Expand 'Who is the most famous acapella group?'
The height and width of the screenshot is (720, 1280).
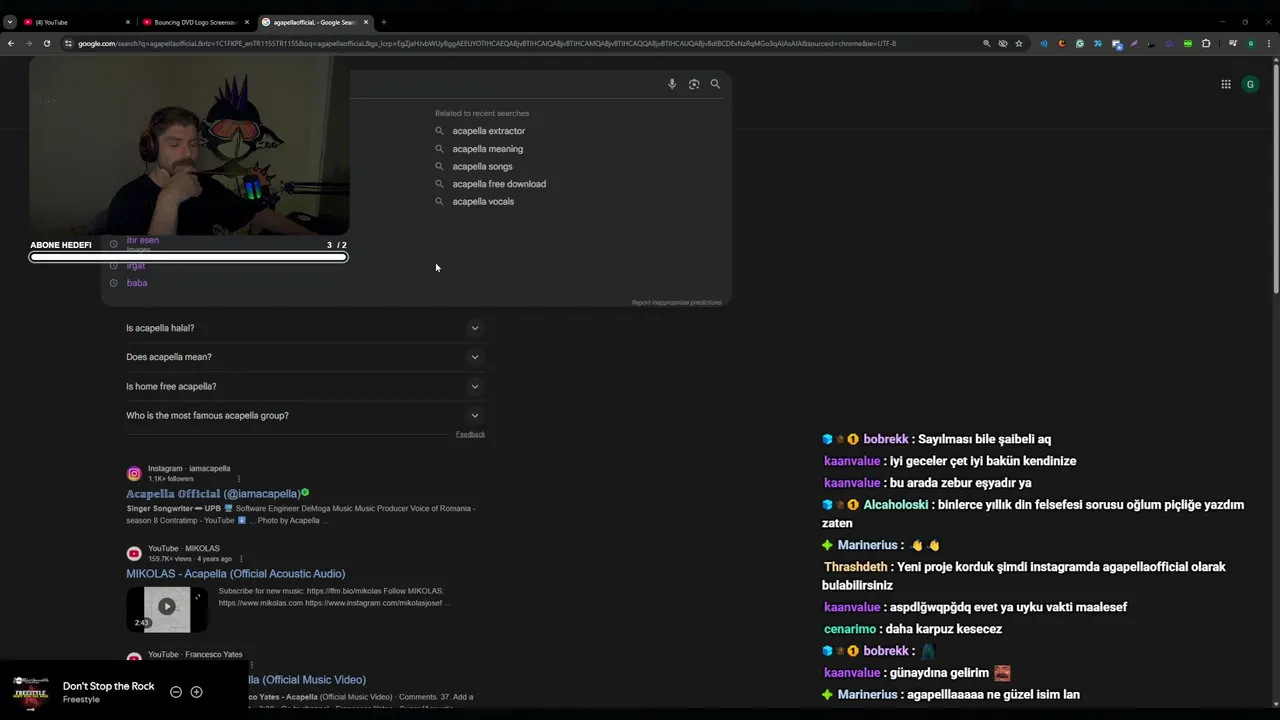coord(303,415)
